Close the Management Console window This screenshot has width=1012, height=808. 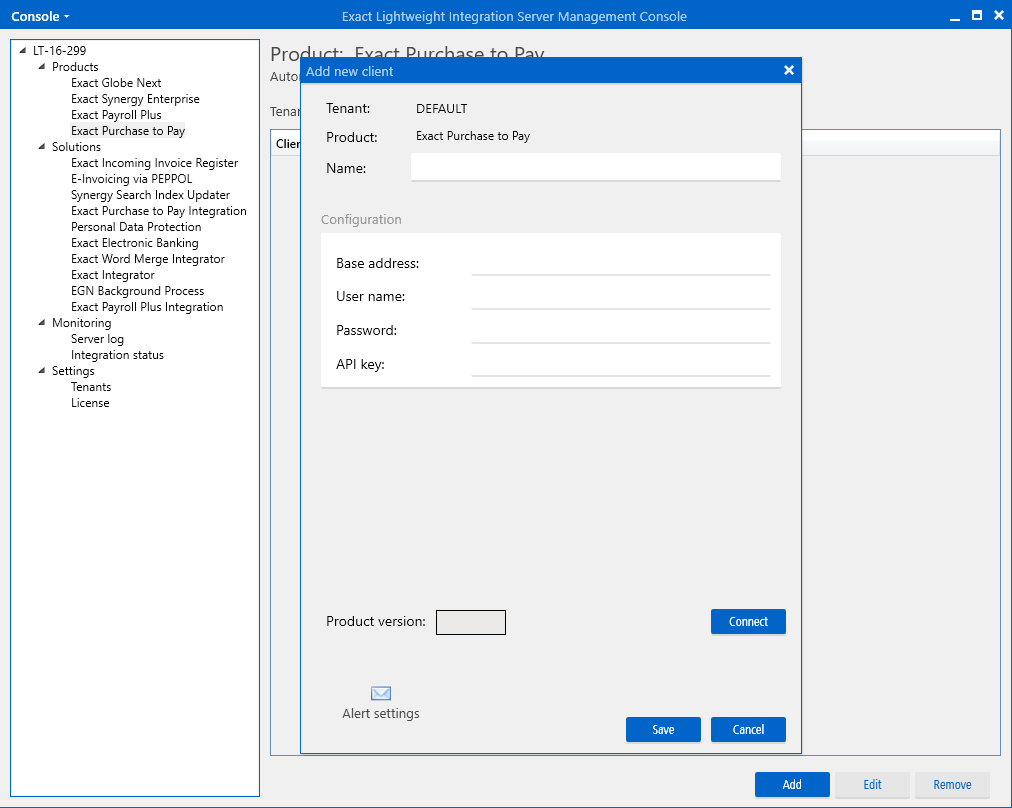[998, 15]
